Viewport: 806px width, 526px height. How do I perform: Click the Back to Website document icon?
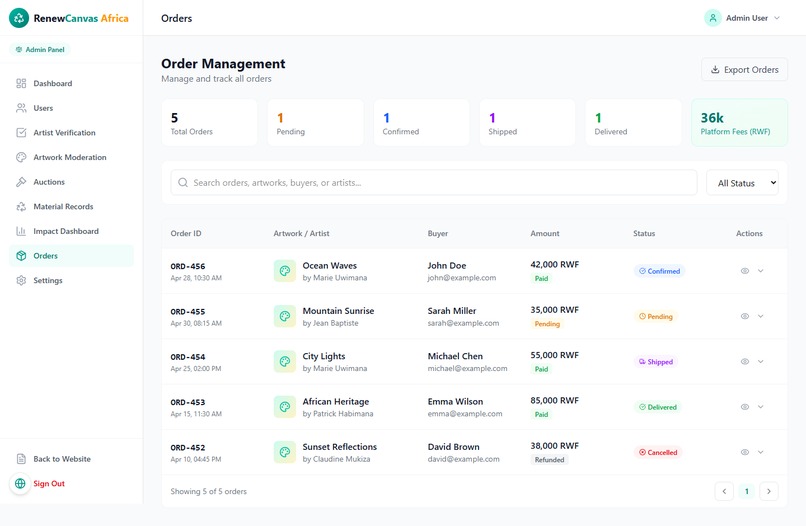tap(21, 459)
